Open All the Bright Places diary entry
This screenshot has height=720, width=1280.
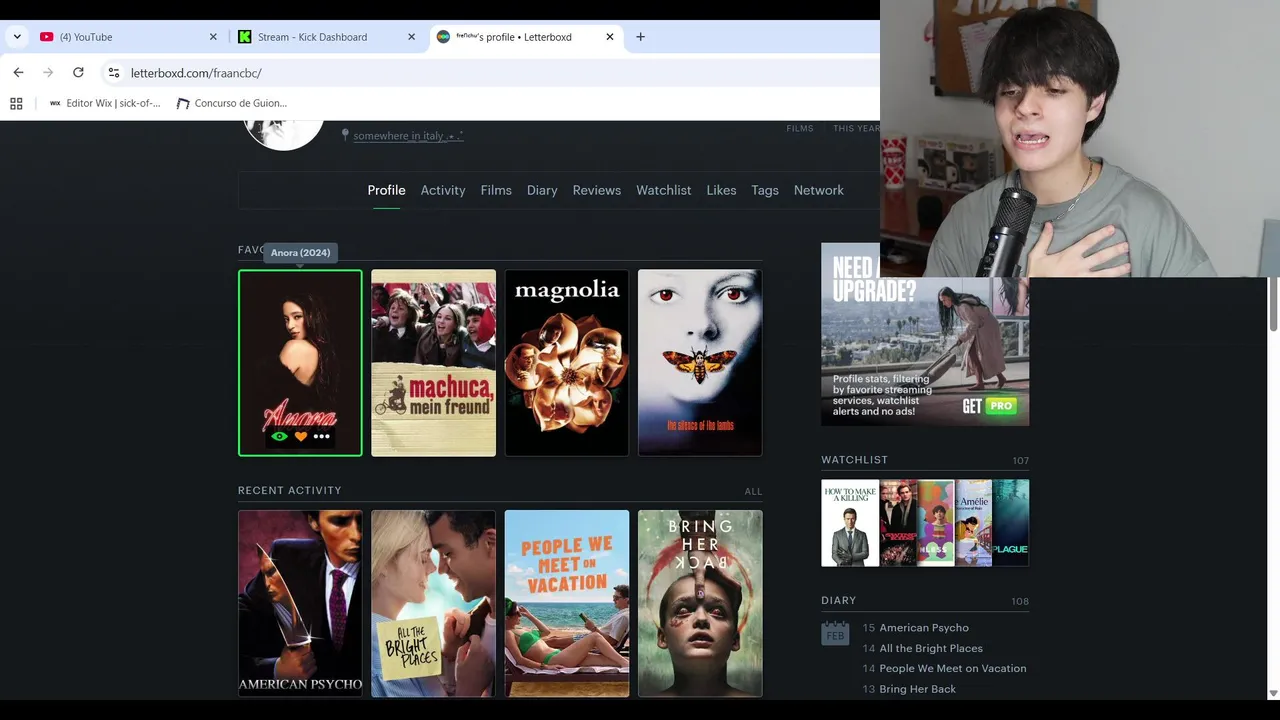tap(931, 648)
